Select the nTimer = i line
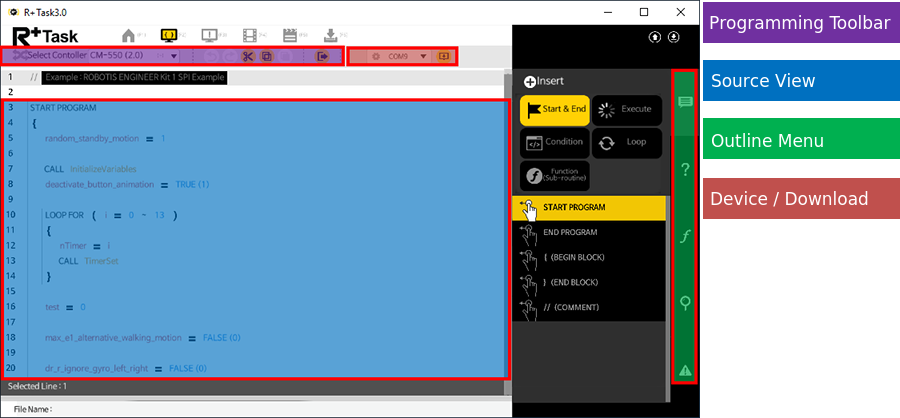 click(84, 246)
